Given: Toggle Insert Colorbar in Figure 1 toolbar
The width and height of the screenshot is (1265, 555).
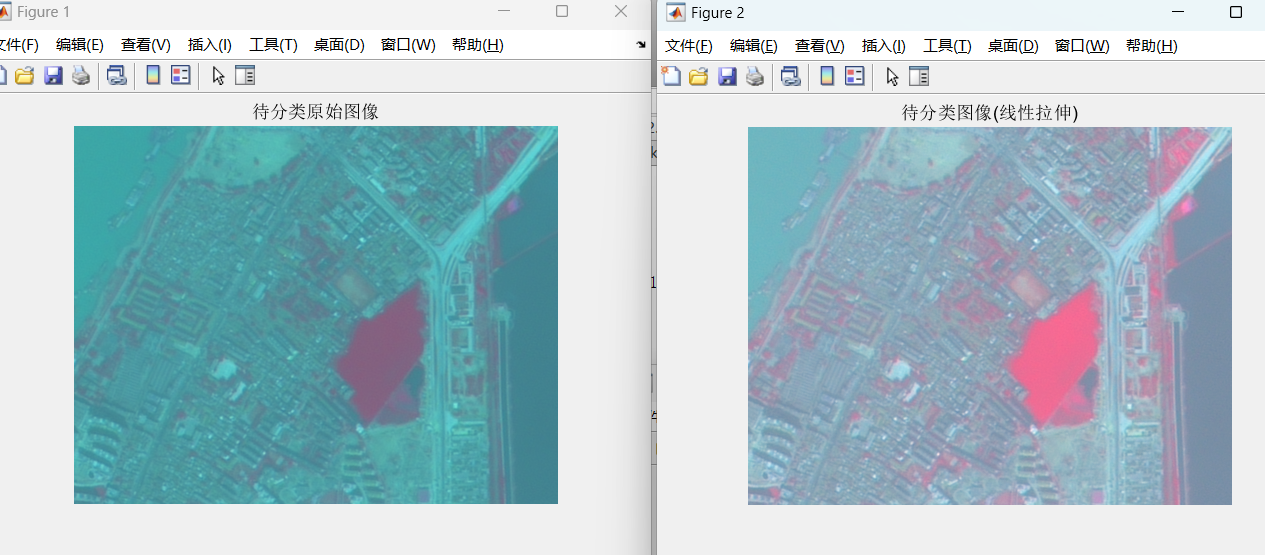Looking at the screenshot, I should [x=153, y=75].
